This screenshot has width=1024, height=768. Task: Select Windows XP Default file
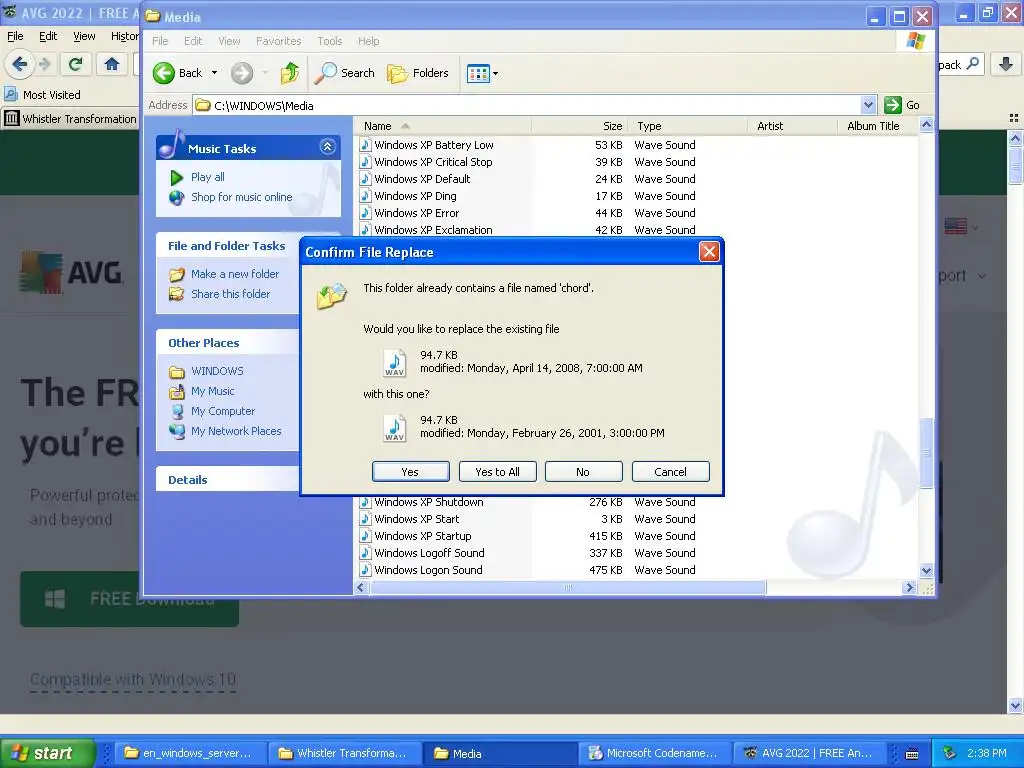(x=422, y=179)
